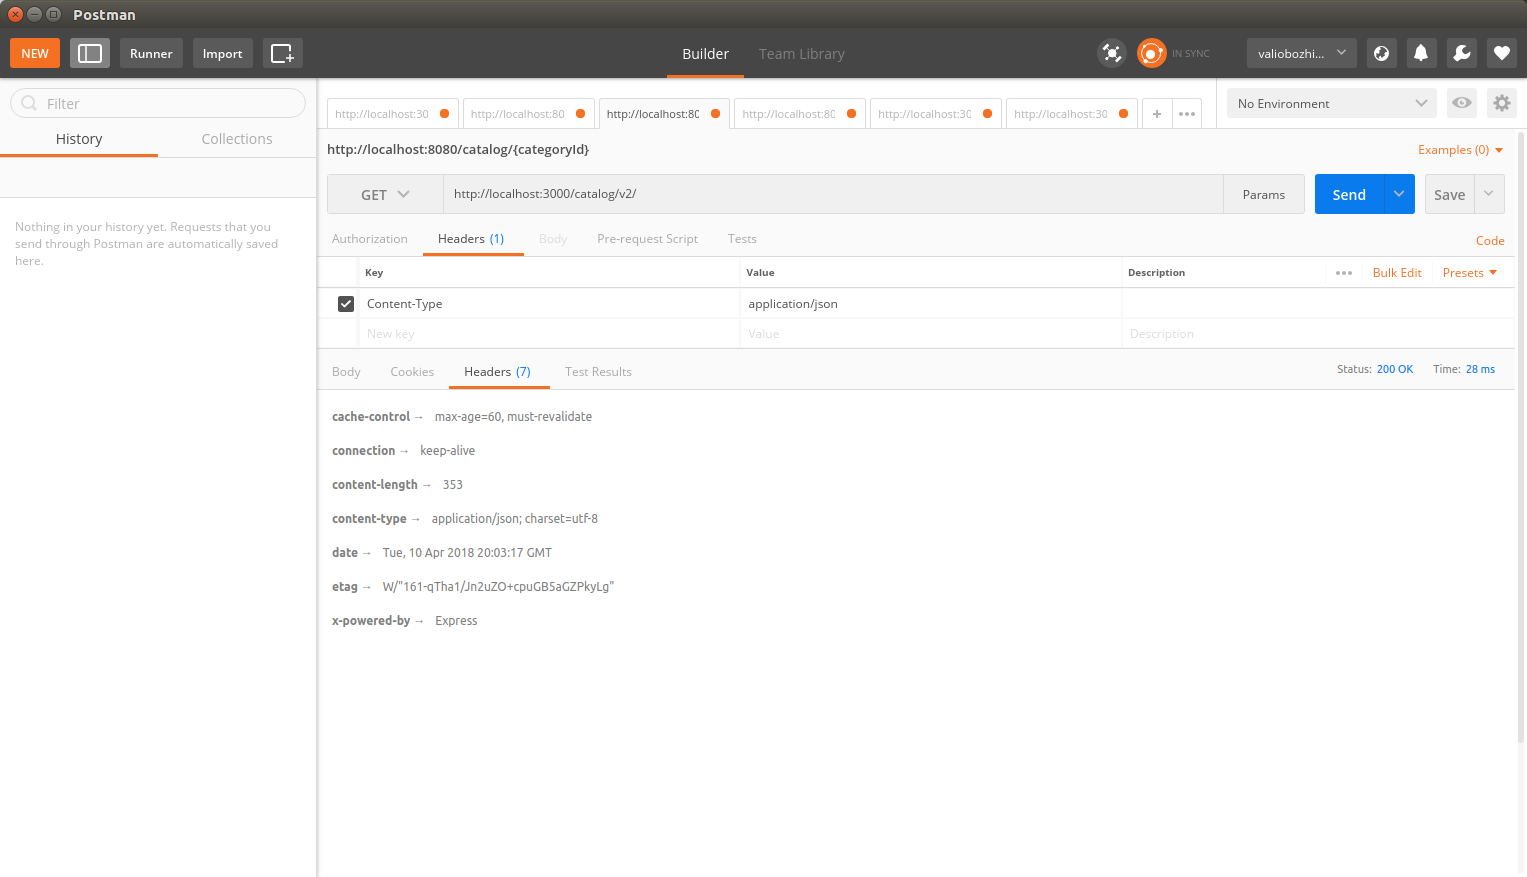Open the Presets dropdown

coord(1470,273)
